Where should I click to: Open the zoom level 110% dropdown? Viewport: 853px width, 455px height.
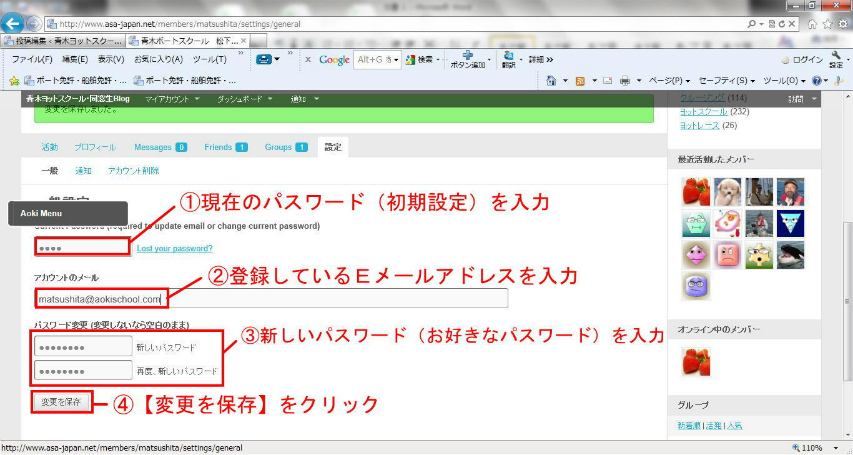(x=836, y=448)
